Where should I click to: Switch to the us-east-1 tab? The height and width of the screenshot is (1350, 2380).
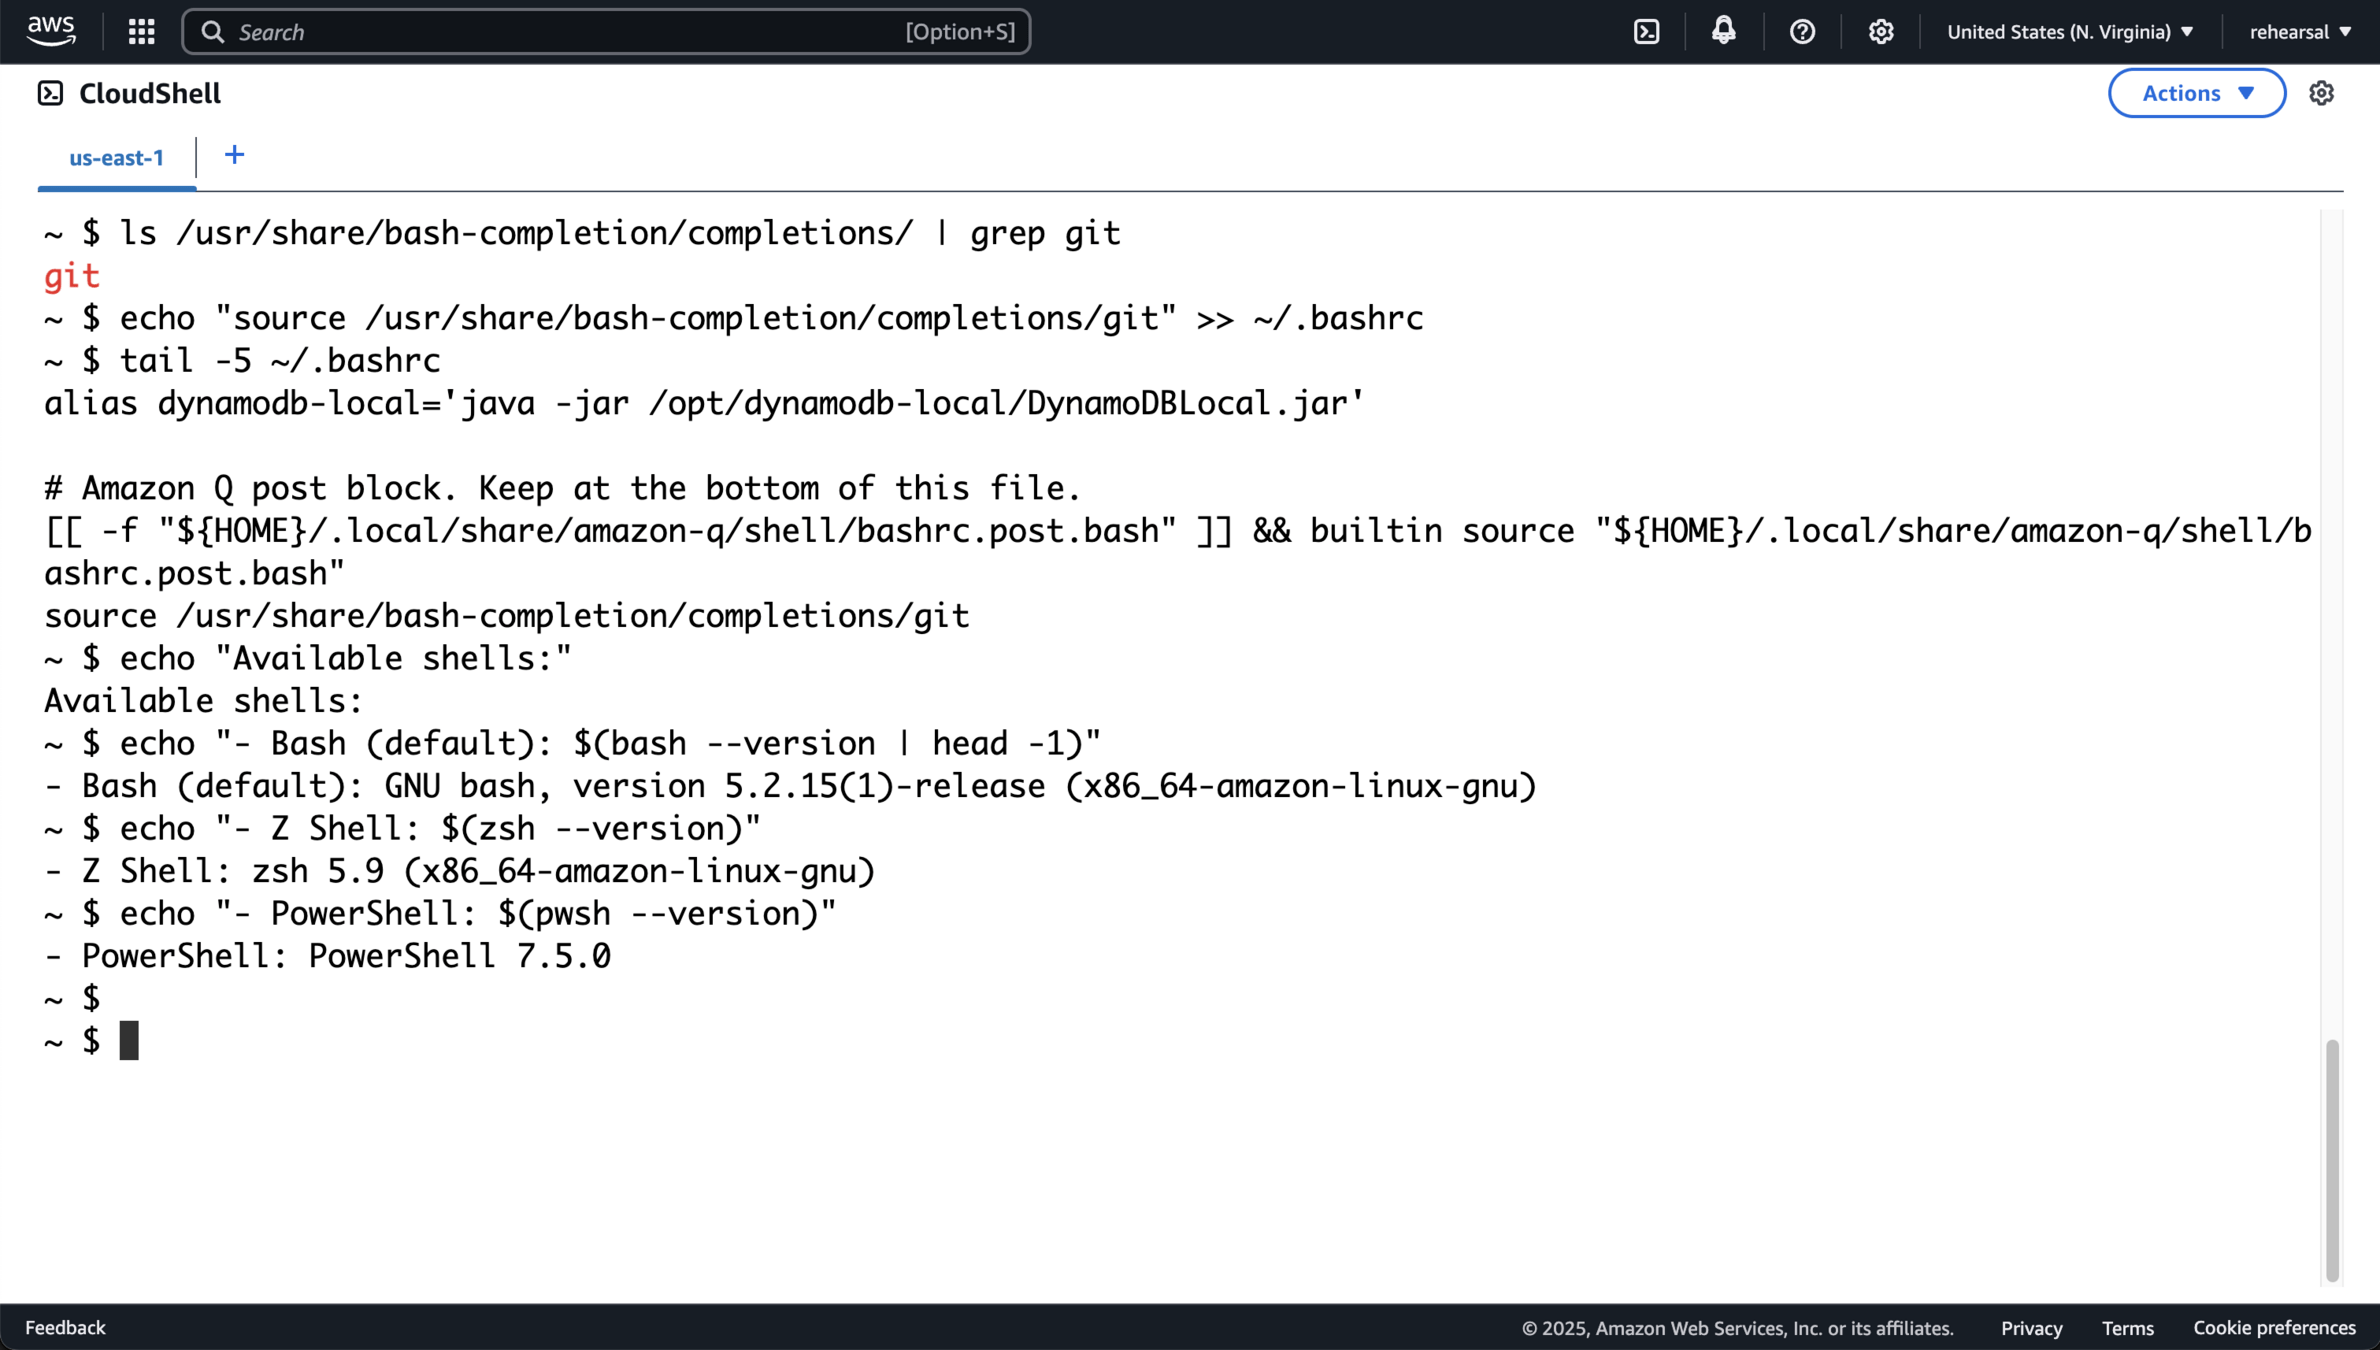(x=116, y=158)
